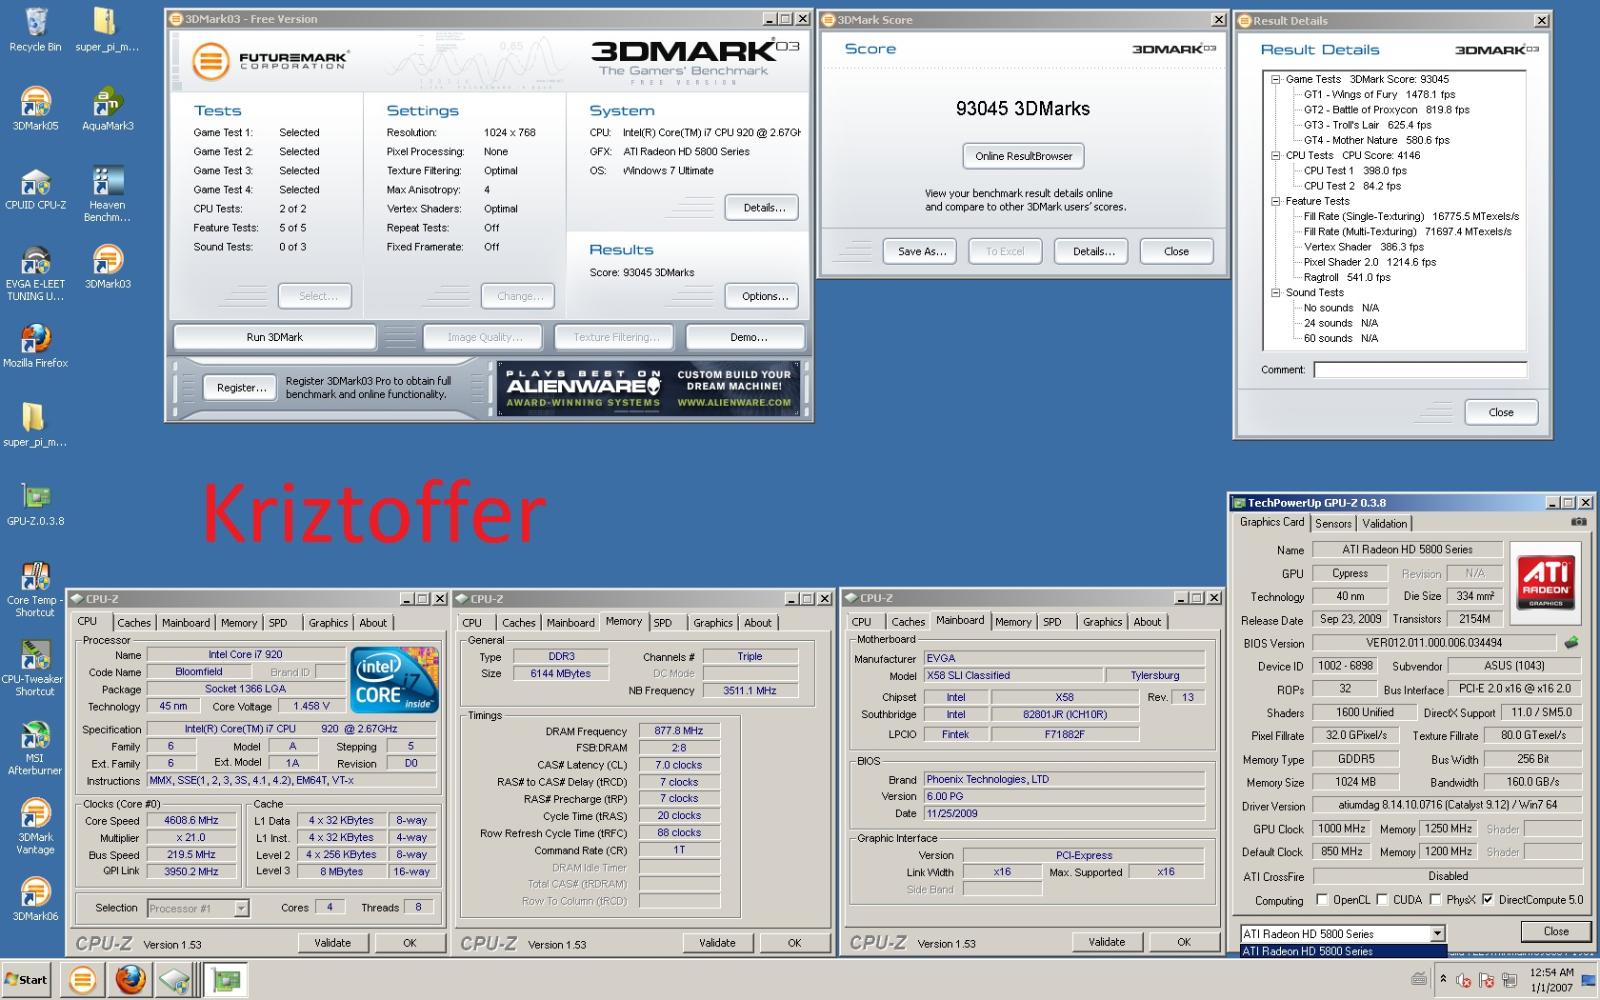Open System Details button in 3DMark03

point(763,208)
